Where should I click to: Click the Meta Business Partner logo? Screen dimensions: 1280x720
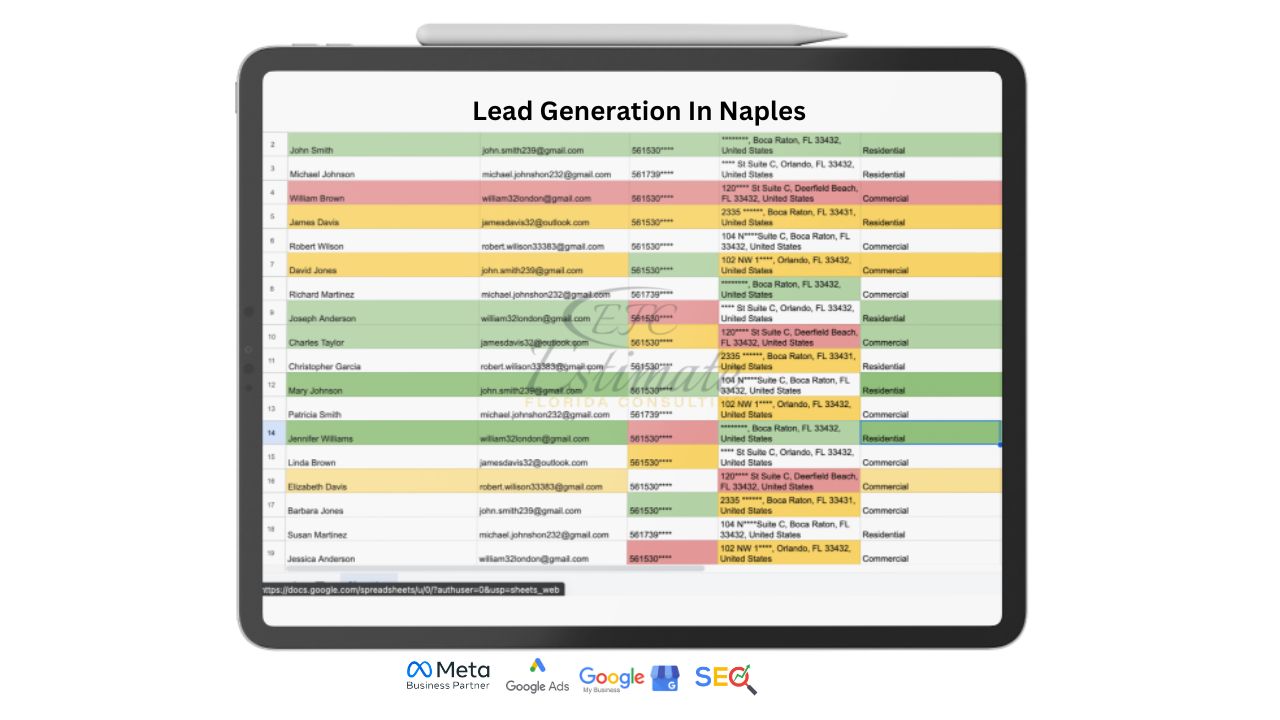[x=448, y=675]
